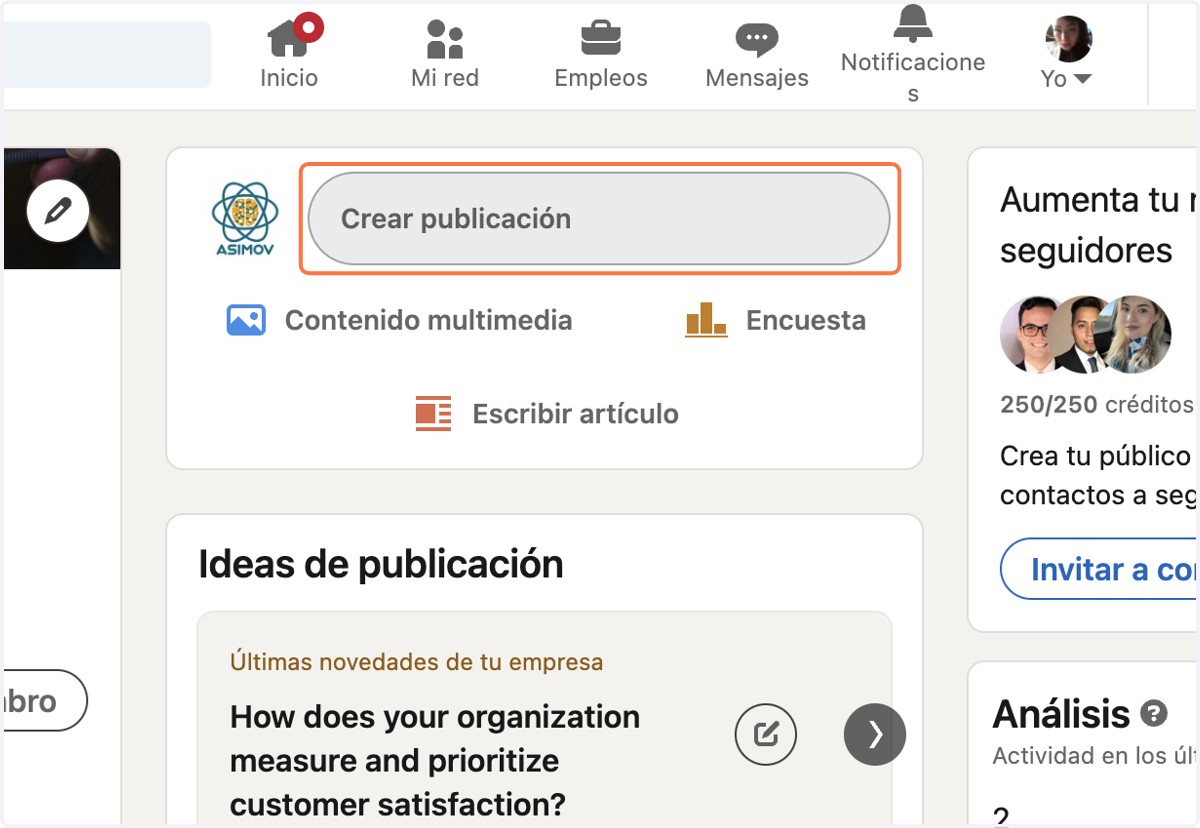The height and width of the screenshot is (828, 1200).
Task: Click the follower profile photos
Action: tap(1086, 334)
